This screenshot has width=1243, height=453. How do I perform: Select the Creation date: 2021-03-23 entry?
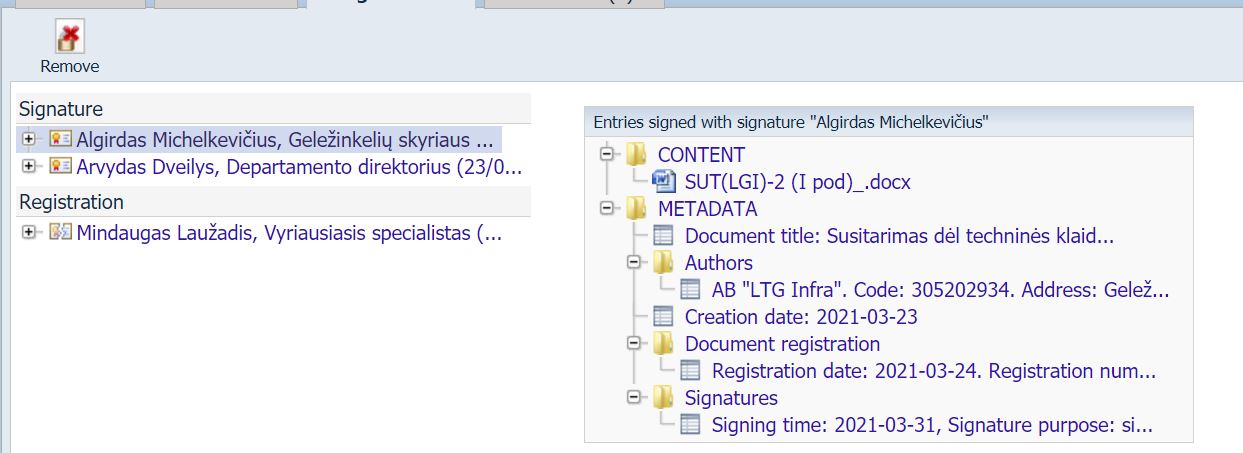800,317
